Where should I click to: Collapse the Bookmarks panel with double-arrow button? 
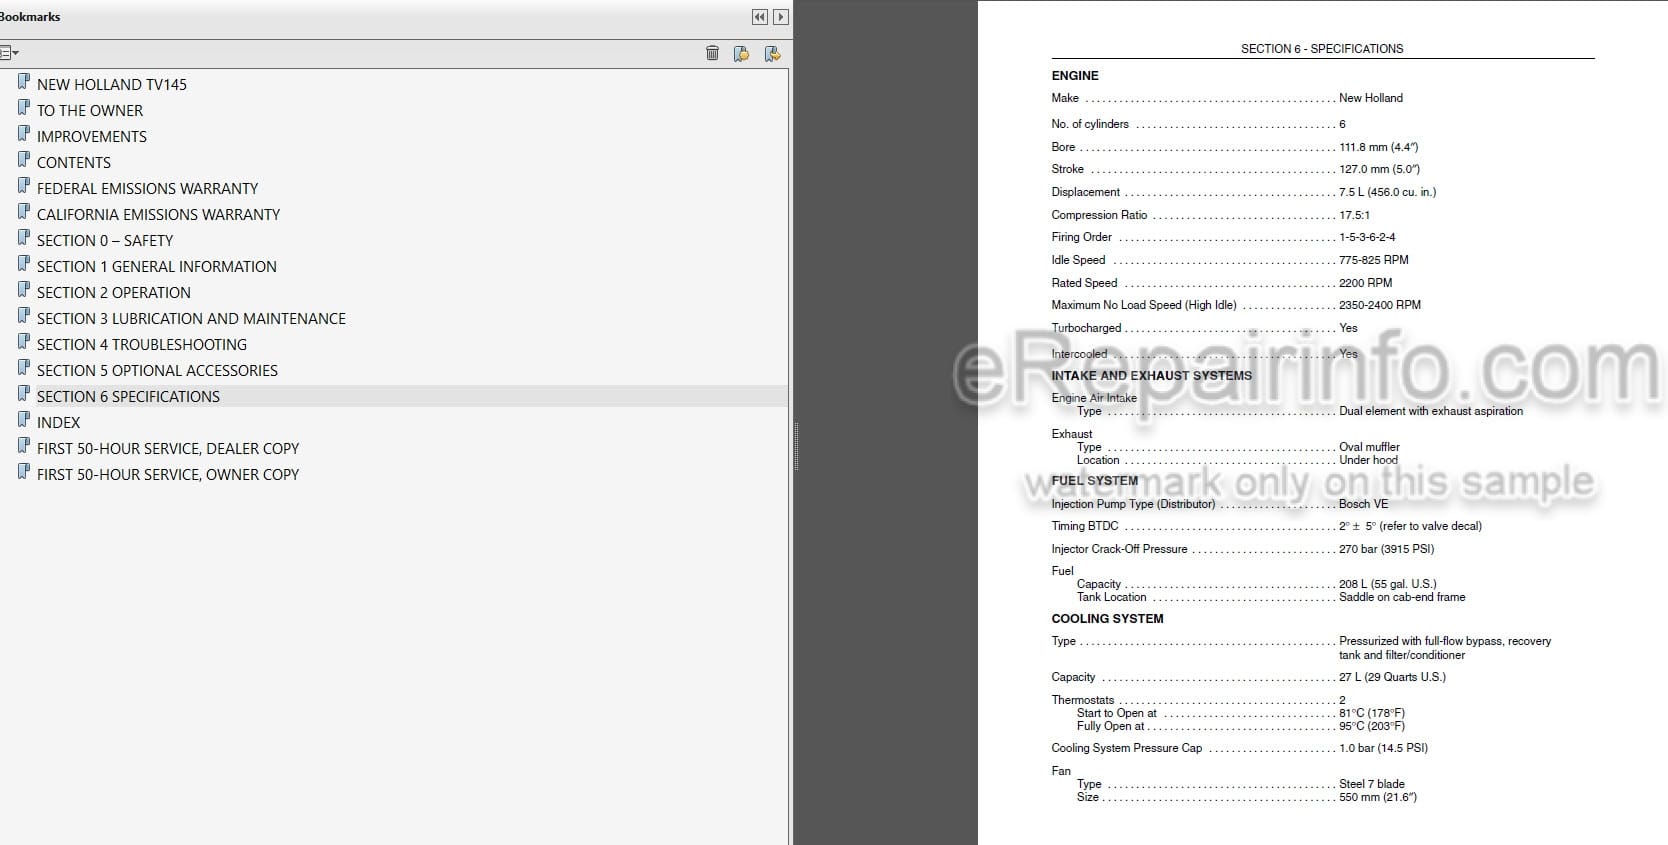pos(760,17)
